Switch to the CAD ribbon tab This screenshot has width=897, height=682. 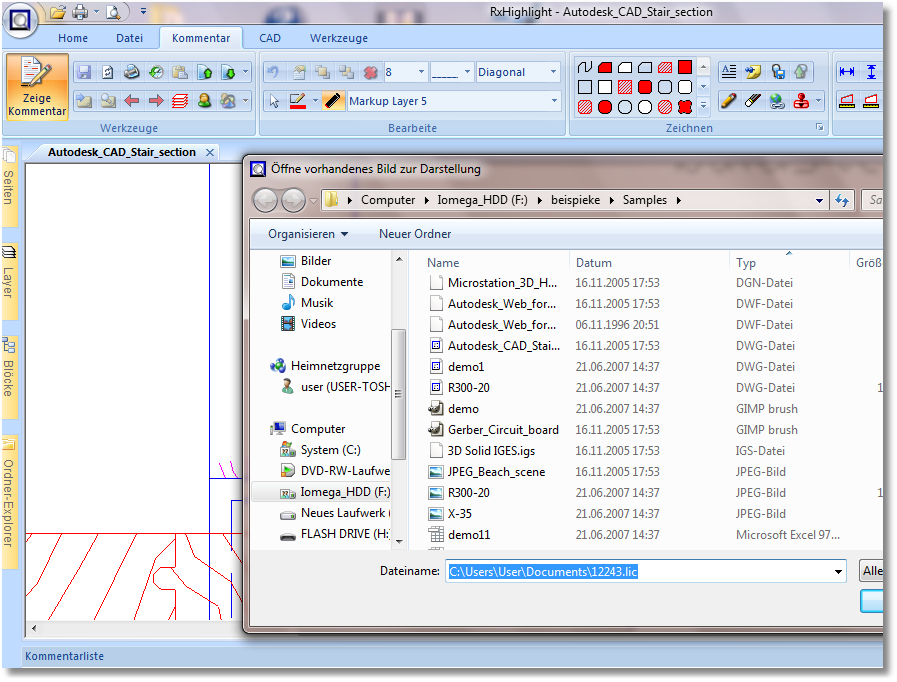click(270, 38)
